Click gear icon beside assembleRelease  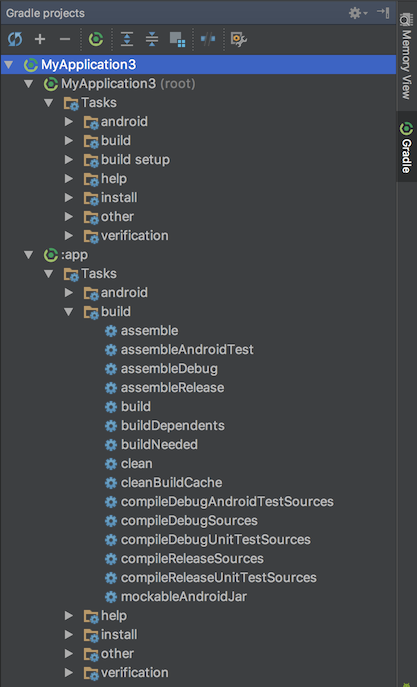coord(111,387)
